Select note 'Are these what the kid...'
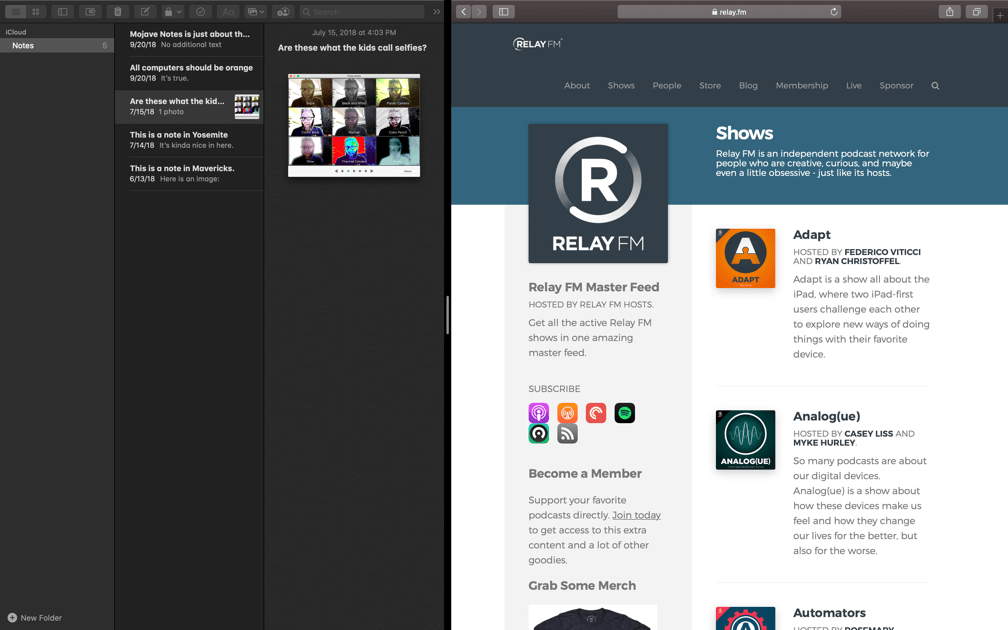The height and width of the screenshot is (630, 1008). [x=189, y=106]
